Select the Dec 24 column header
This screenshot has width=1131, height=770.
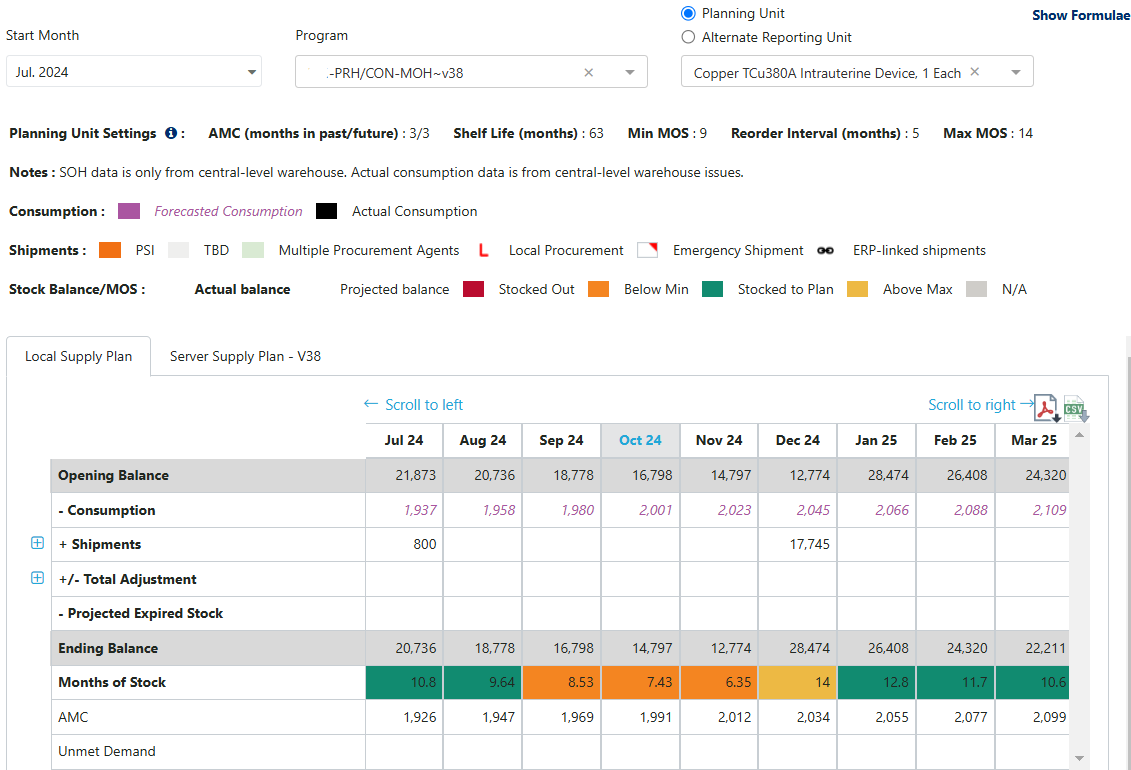(798, 441)
